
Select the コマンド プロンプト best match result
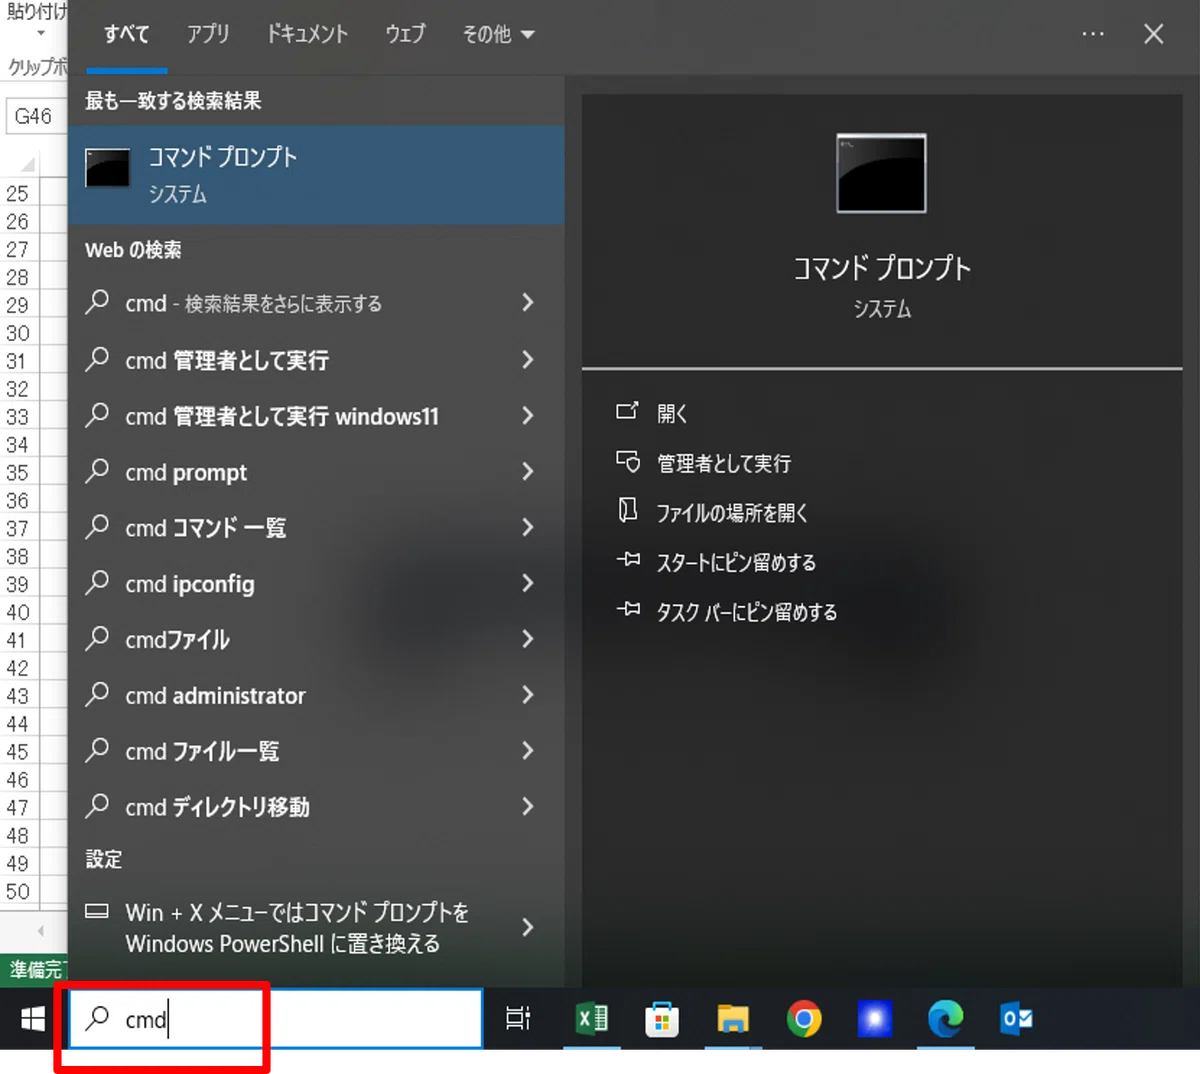point(316,174)
